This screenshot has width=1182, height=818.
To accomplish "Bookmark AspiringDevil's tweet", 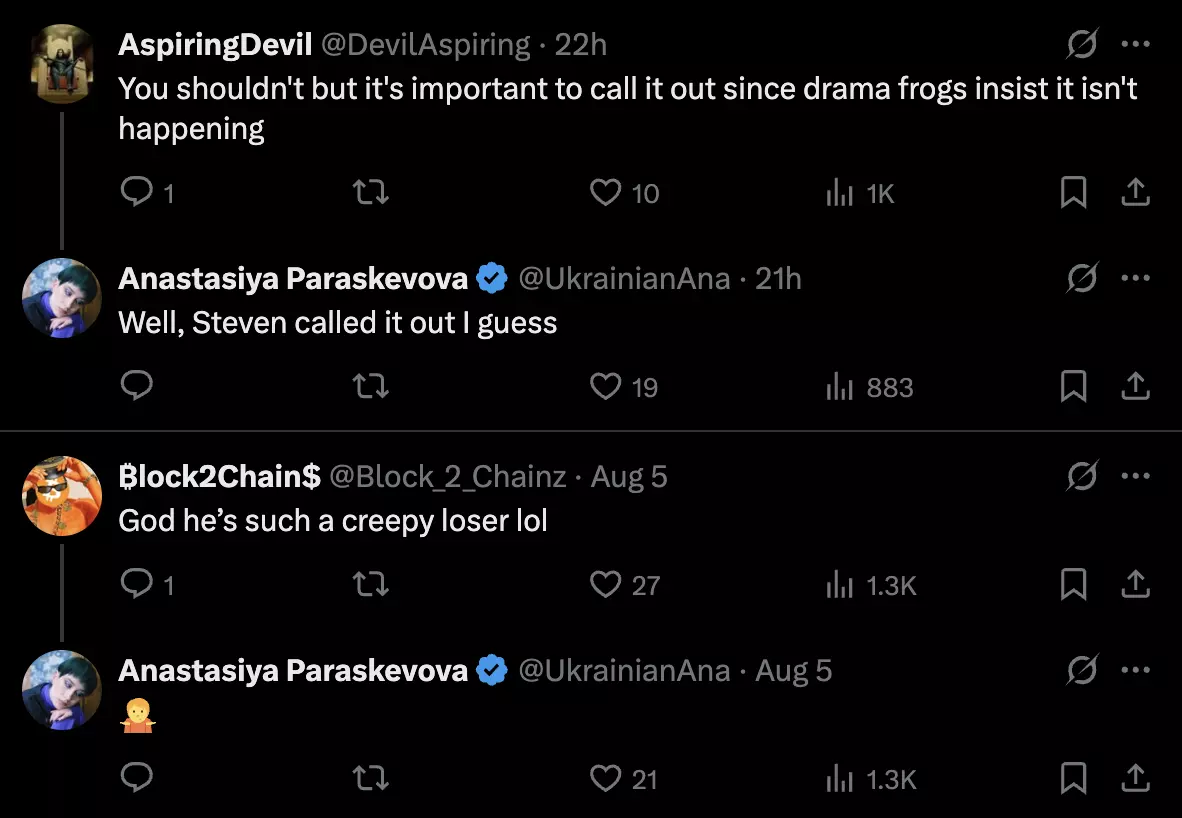I will point(1073,192).
